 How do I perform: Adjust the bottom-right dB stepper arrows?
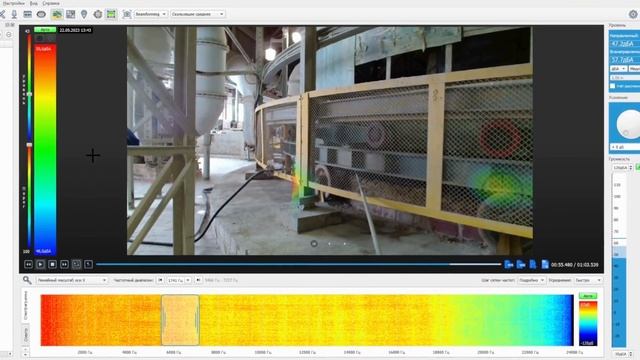(631, 354)
